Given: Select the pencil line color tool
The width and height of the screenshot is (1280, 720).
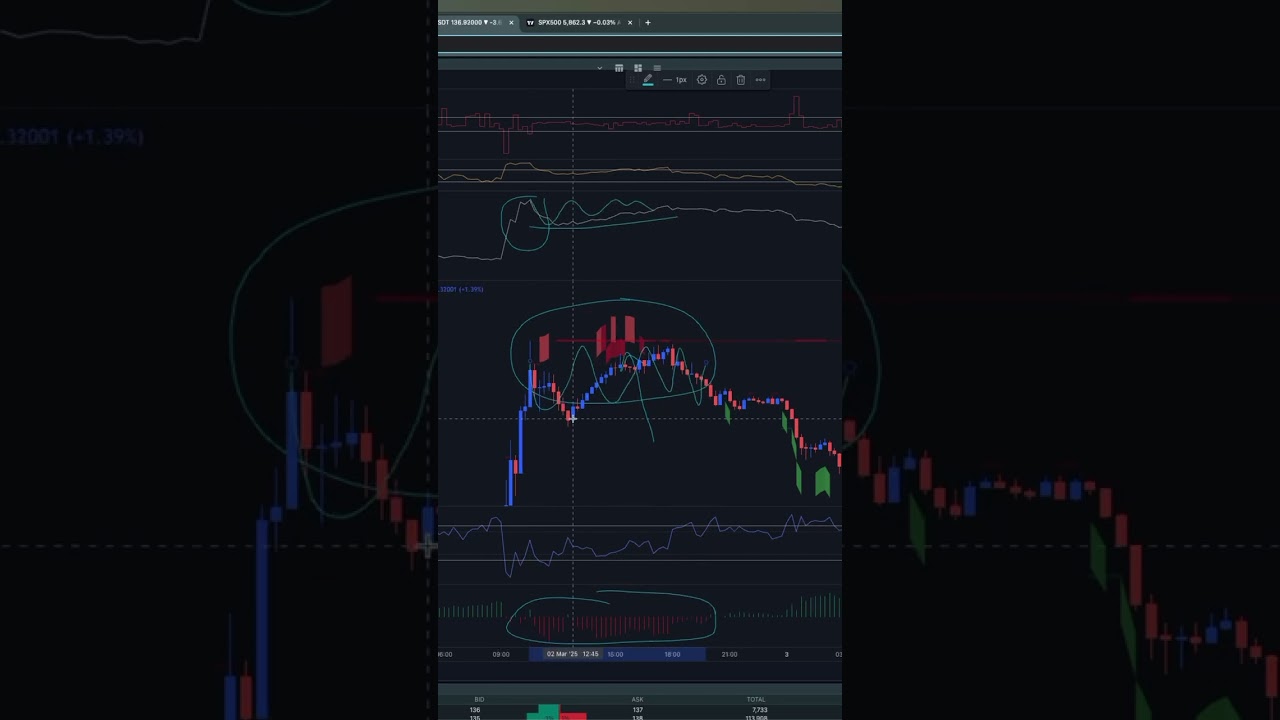Looking at the screenshot, I should pos(648,80).
